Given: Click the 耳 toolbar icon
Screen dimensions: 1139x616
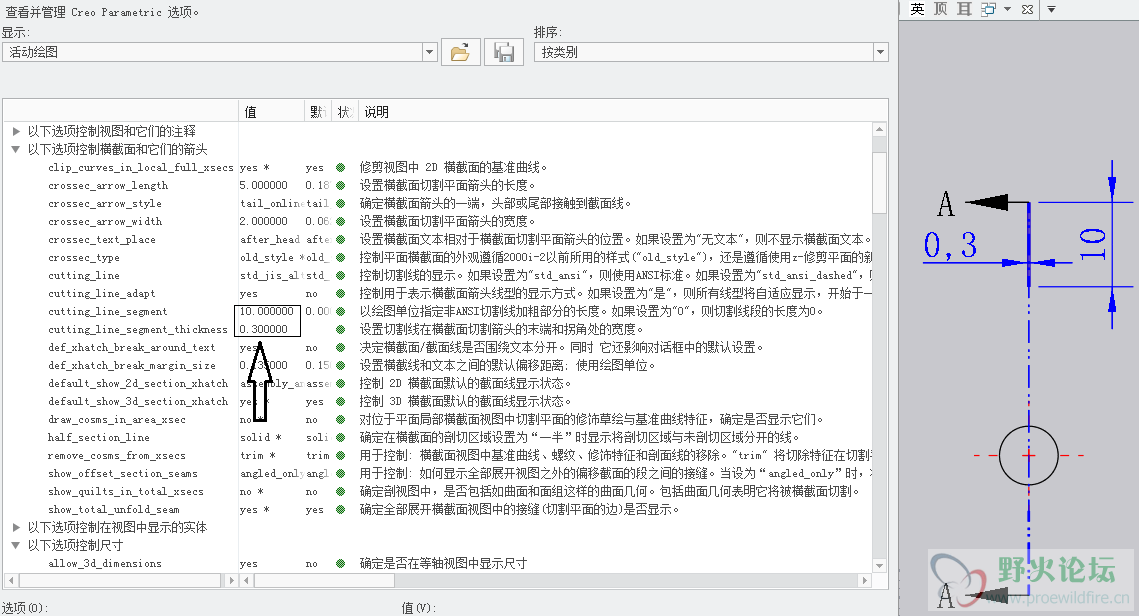Looking at the screenshot, I should click(x=964, y=9).
